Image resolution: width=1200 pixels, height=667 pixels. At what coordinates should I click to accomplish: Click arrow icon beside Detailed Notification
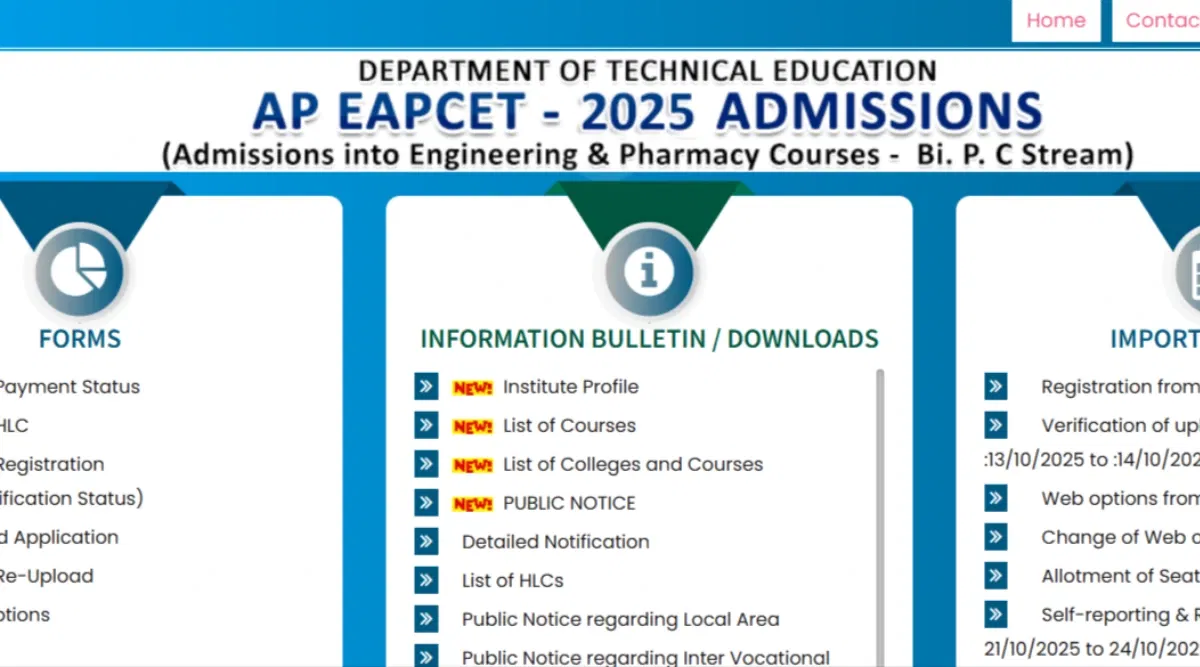tap(427, 542)
